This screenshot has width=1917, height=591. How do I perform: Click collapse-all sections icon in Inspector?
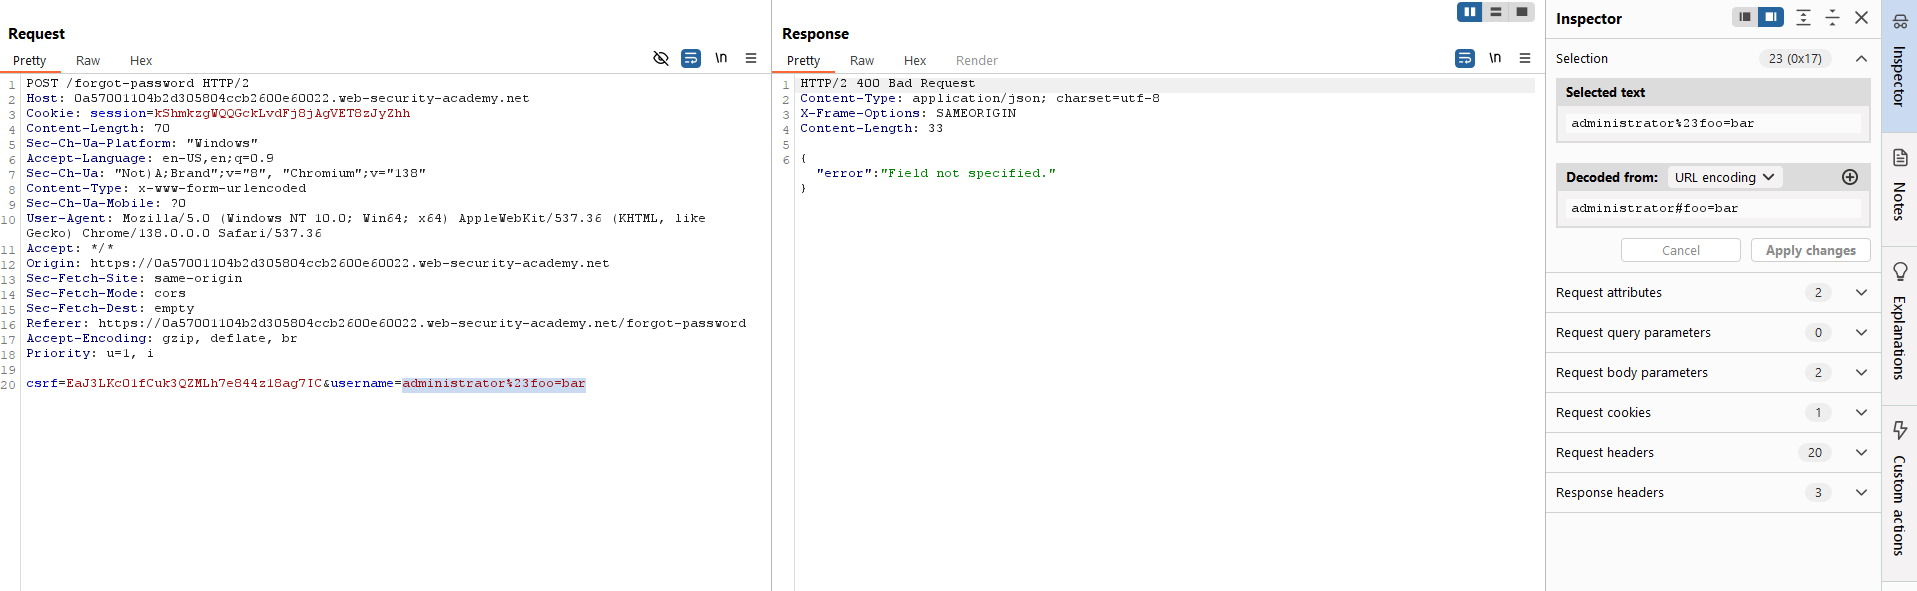point(1832,17)
